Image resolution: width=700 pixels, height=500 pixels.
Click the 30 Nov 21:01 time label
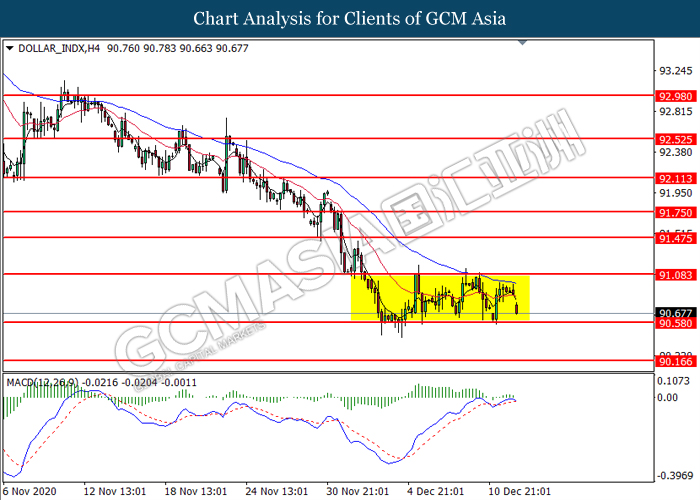358,492
